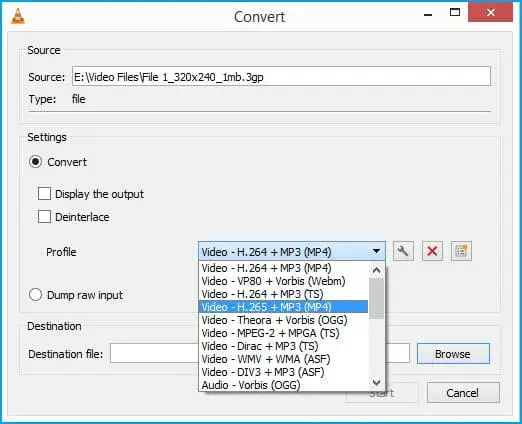Click the VLC cone icon in title bar

coord(18,16)
